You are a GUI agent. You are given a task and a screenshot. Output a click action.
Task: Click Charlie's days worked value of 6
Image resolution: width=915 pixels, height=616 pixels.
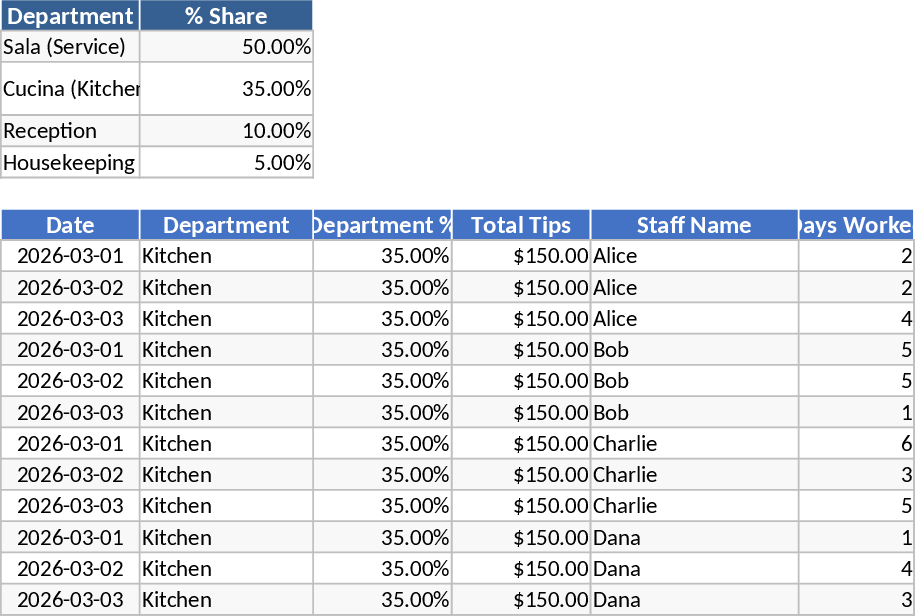coord(856,443)
